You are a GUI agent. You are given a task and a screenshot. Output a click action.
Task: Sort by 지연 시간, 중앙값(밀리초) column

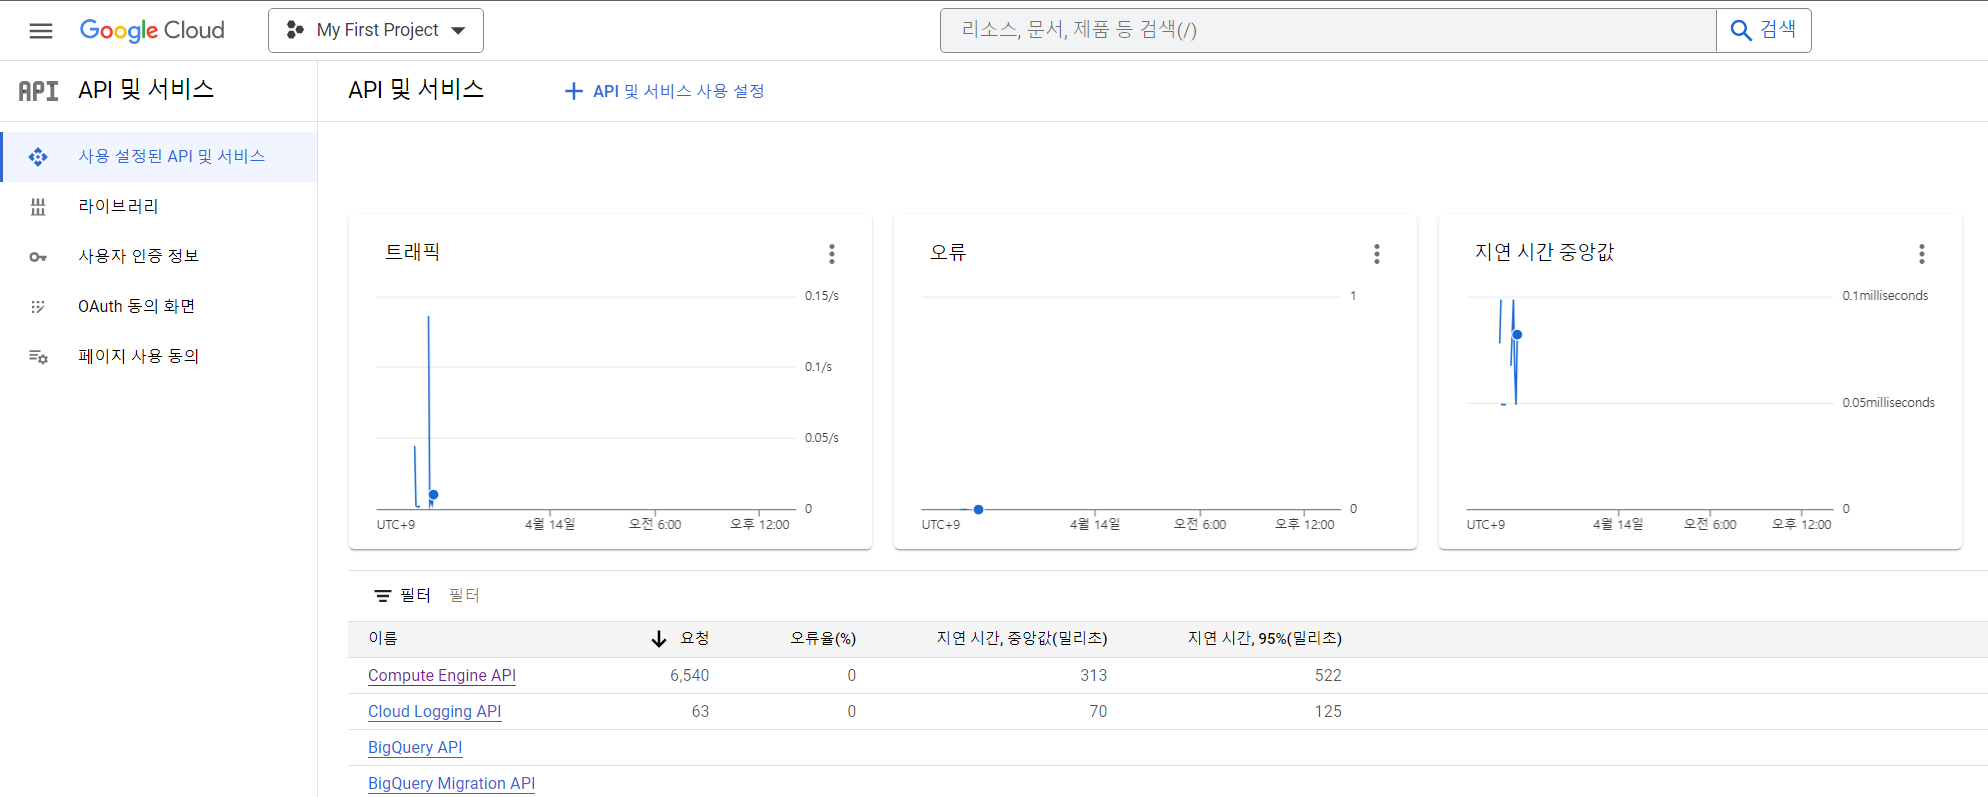[1022, 639]
